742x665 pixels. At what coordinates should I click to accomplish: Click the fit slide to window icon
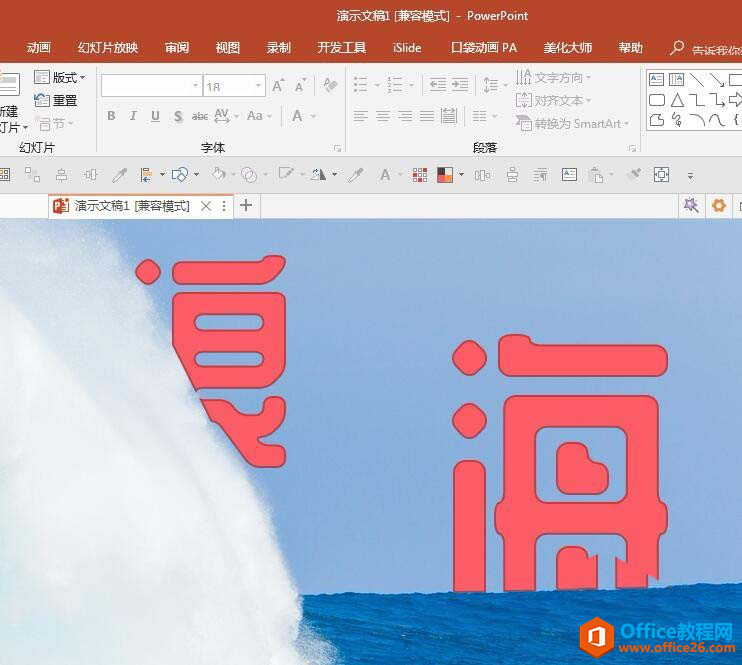(661, 175)
